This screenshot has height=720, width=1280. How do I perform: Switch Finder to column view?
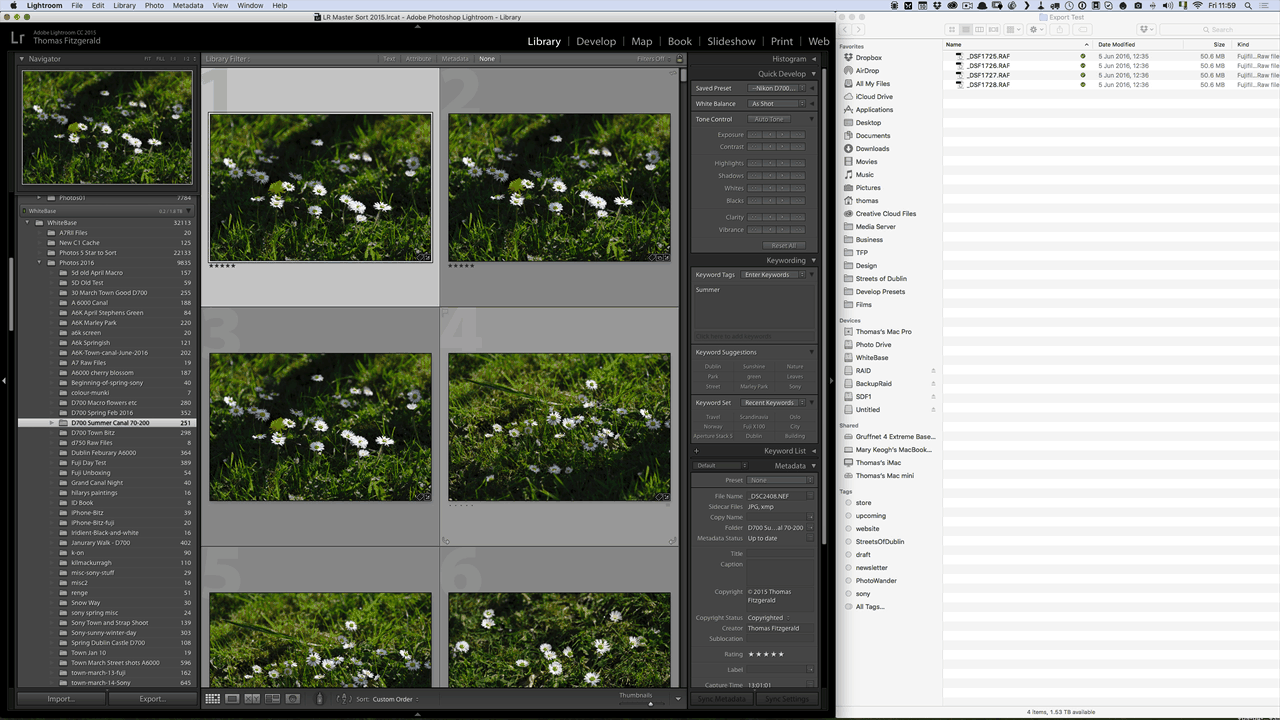tap(979, 29)
